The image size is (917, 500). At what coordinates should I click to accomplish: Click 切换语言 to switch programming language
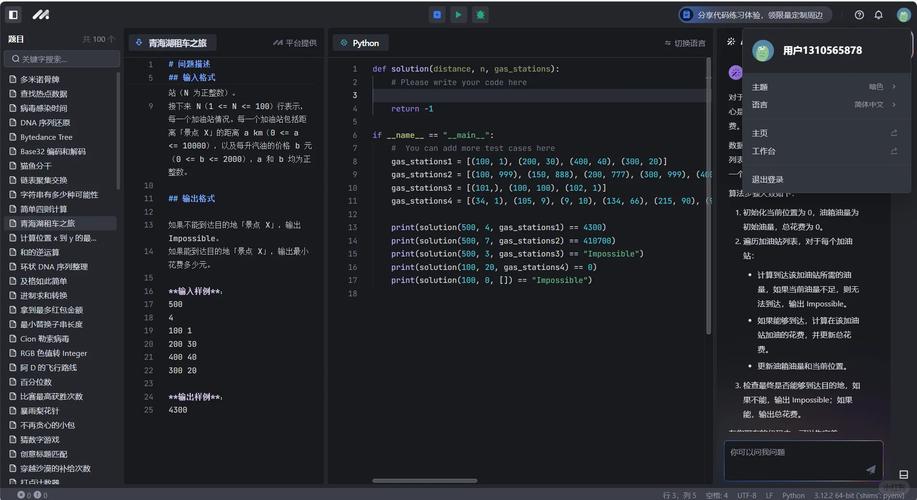click(684, 43)
